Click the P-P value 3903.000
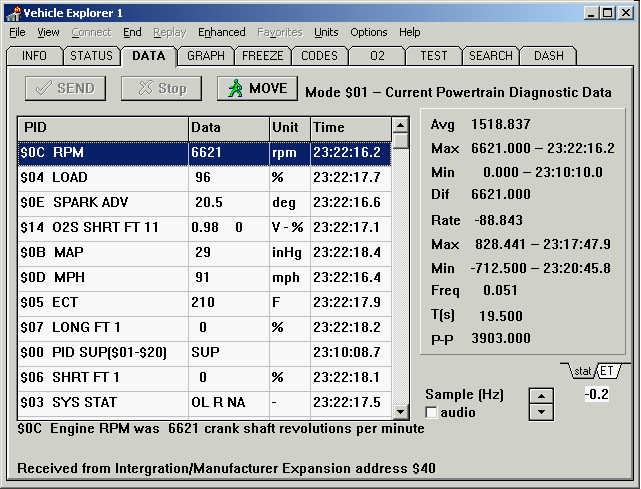 [501, 339]
